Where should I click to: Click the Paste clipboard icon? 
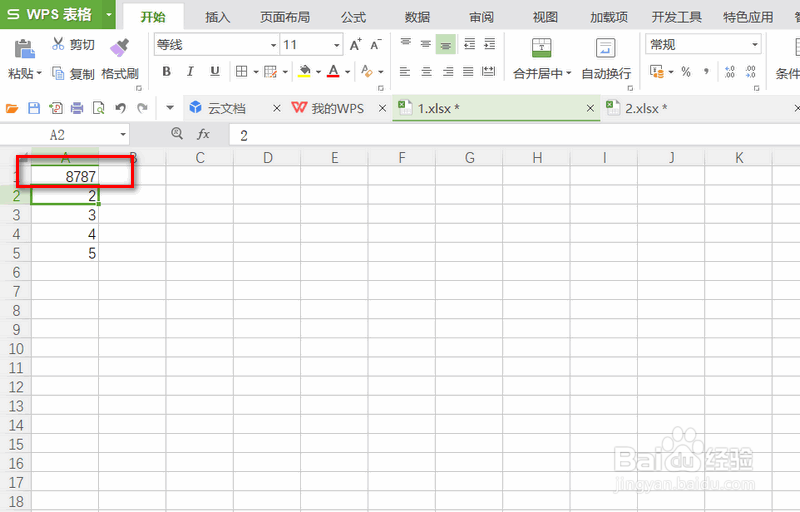pos(24,49)
